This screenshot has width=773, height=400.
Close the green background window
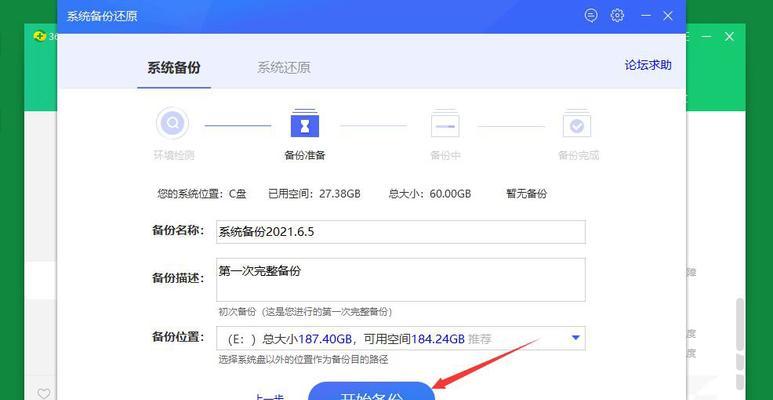(730, 36)
